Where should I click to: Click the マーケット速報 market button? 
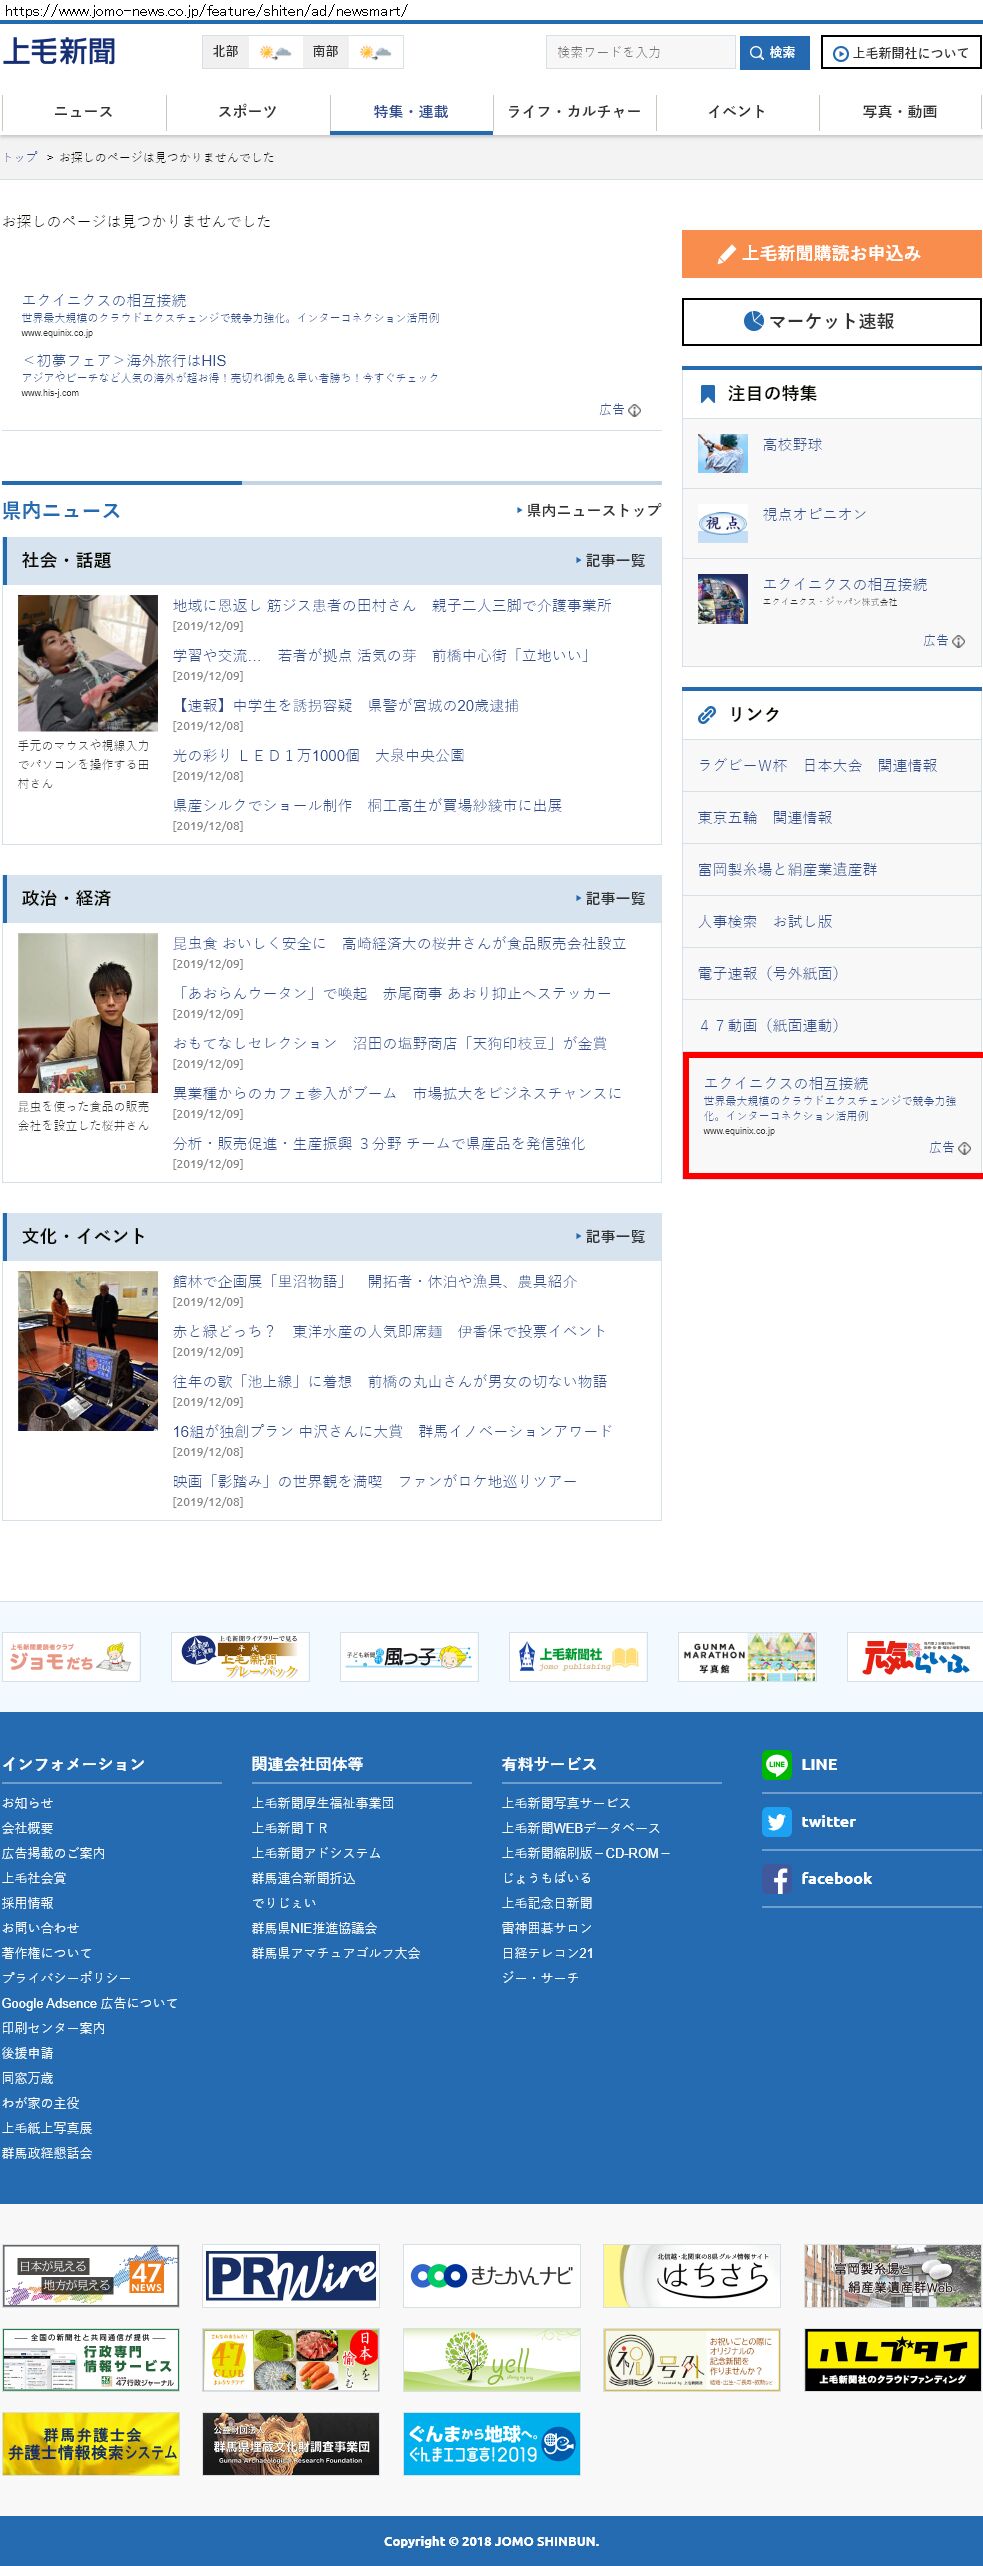coord(831,322)
